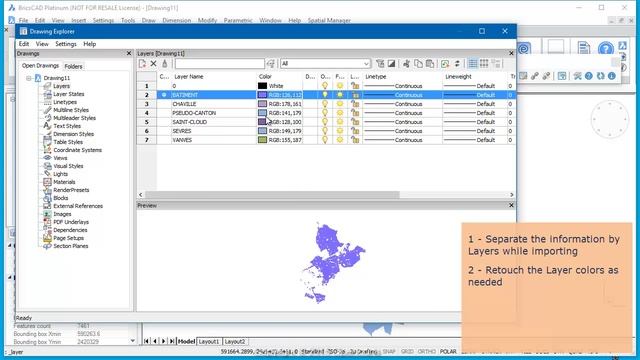Click dropdown arrow below Bounding box Ymin panel
The image size is (640, 360).
click(x=133, y=341)
